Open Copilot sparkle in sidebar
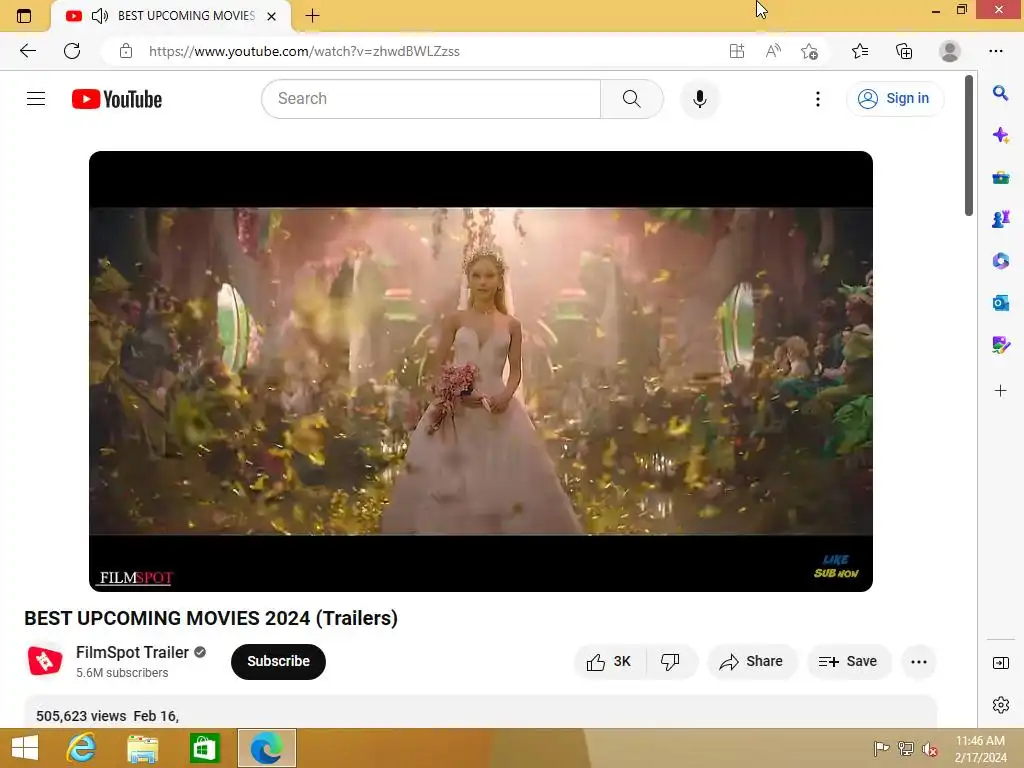This screenshot has width=1024, height=768. (x=1000, y=135)
